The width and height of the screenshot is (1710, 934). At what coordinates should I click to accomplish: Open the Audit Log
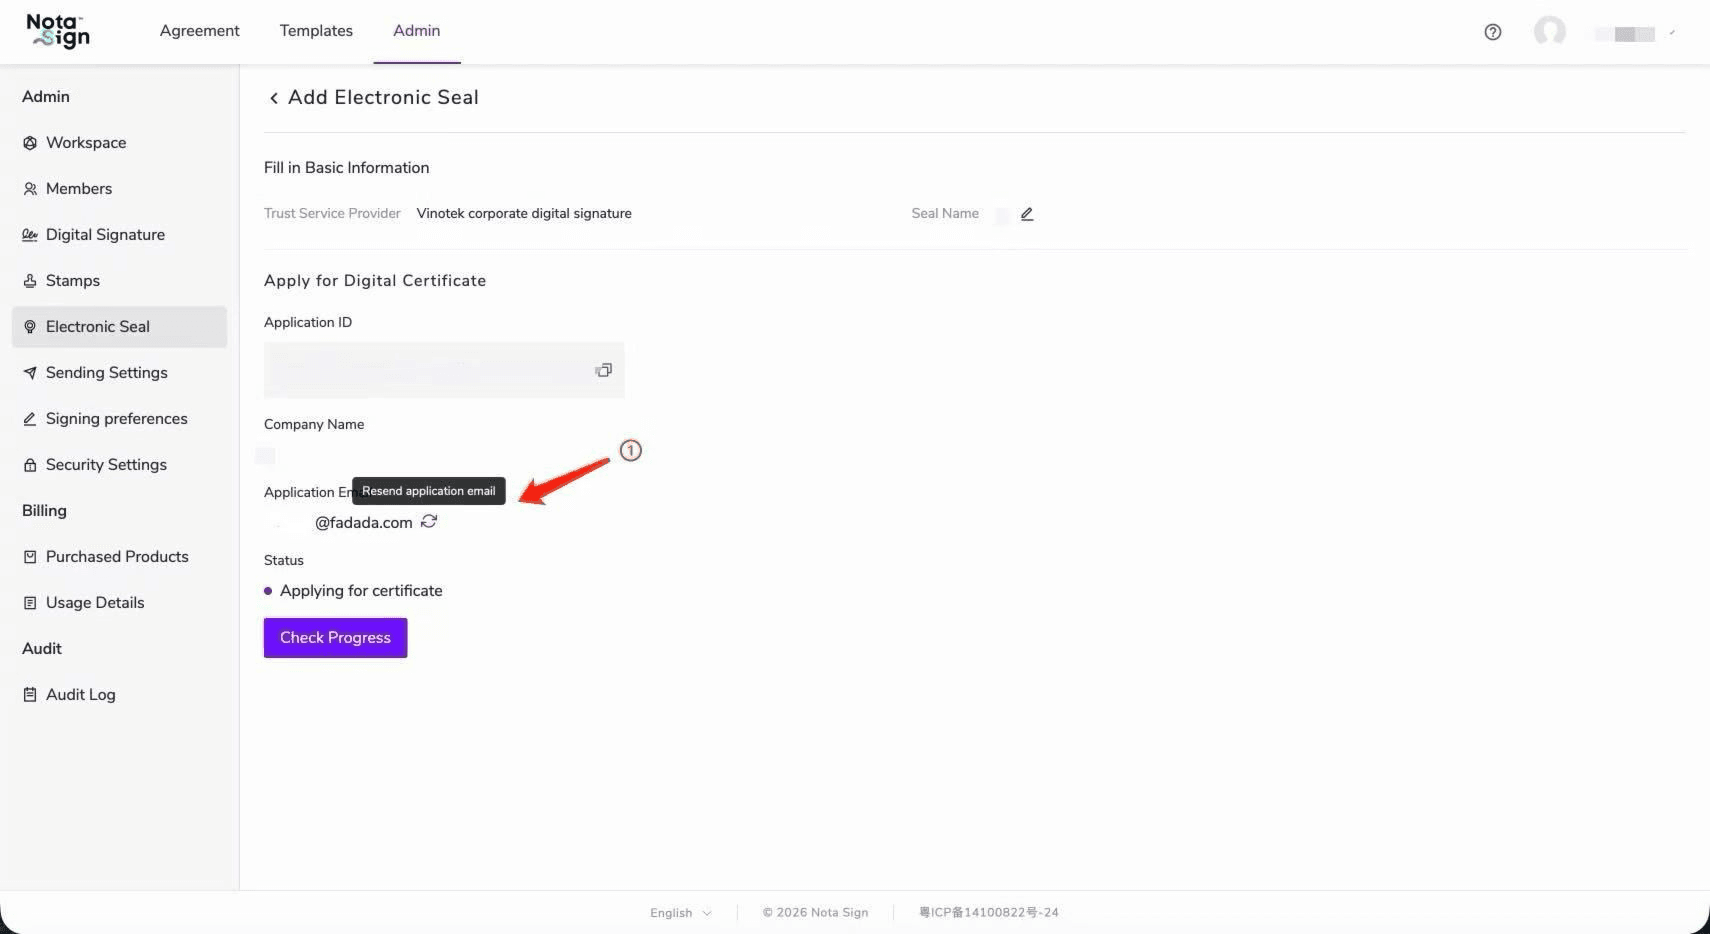(119, 695)
